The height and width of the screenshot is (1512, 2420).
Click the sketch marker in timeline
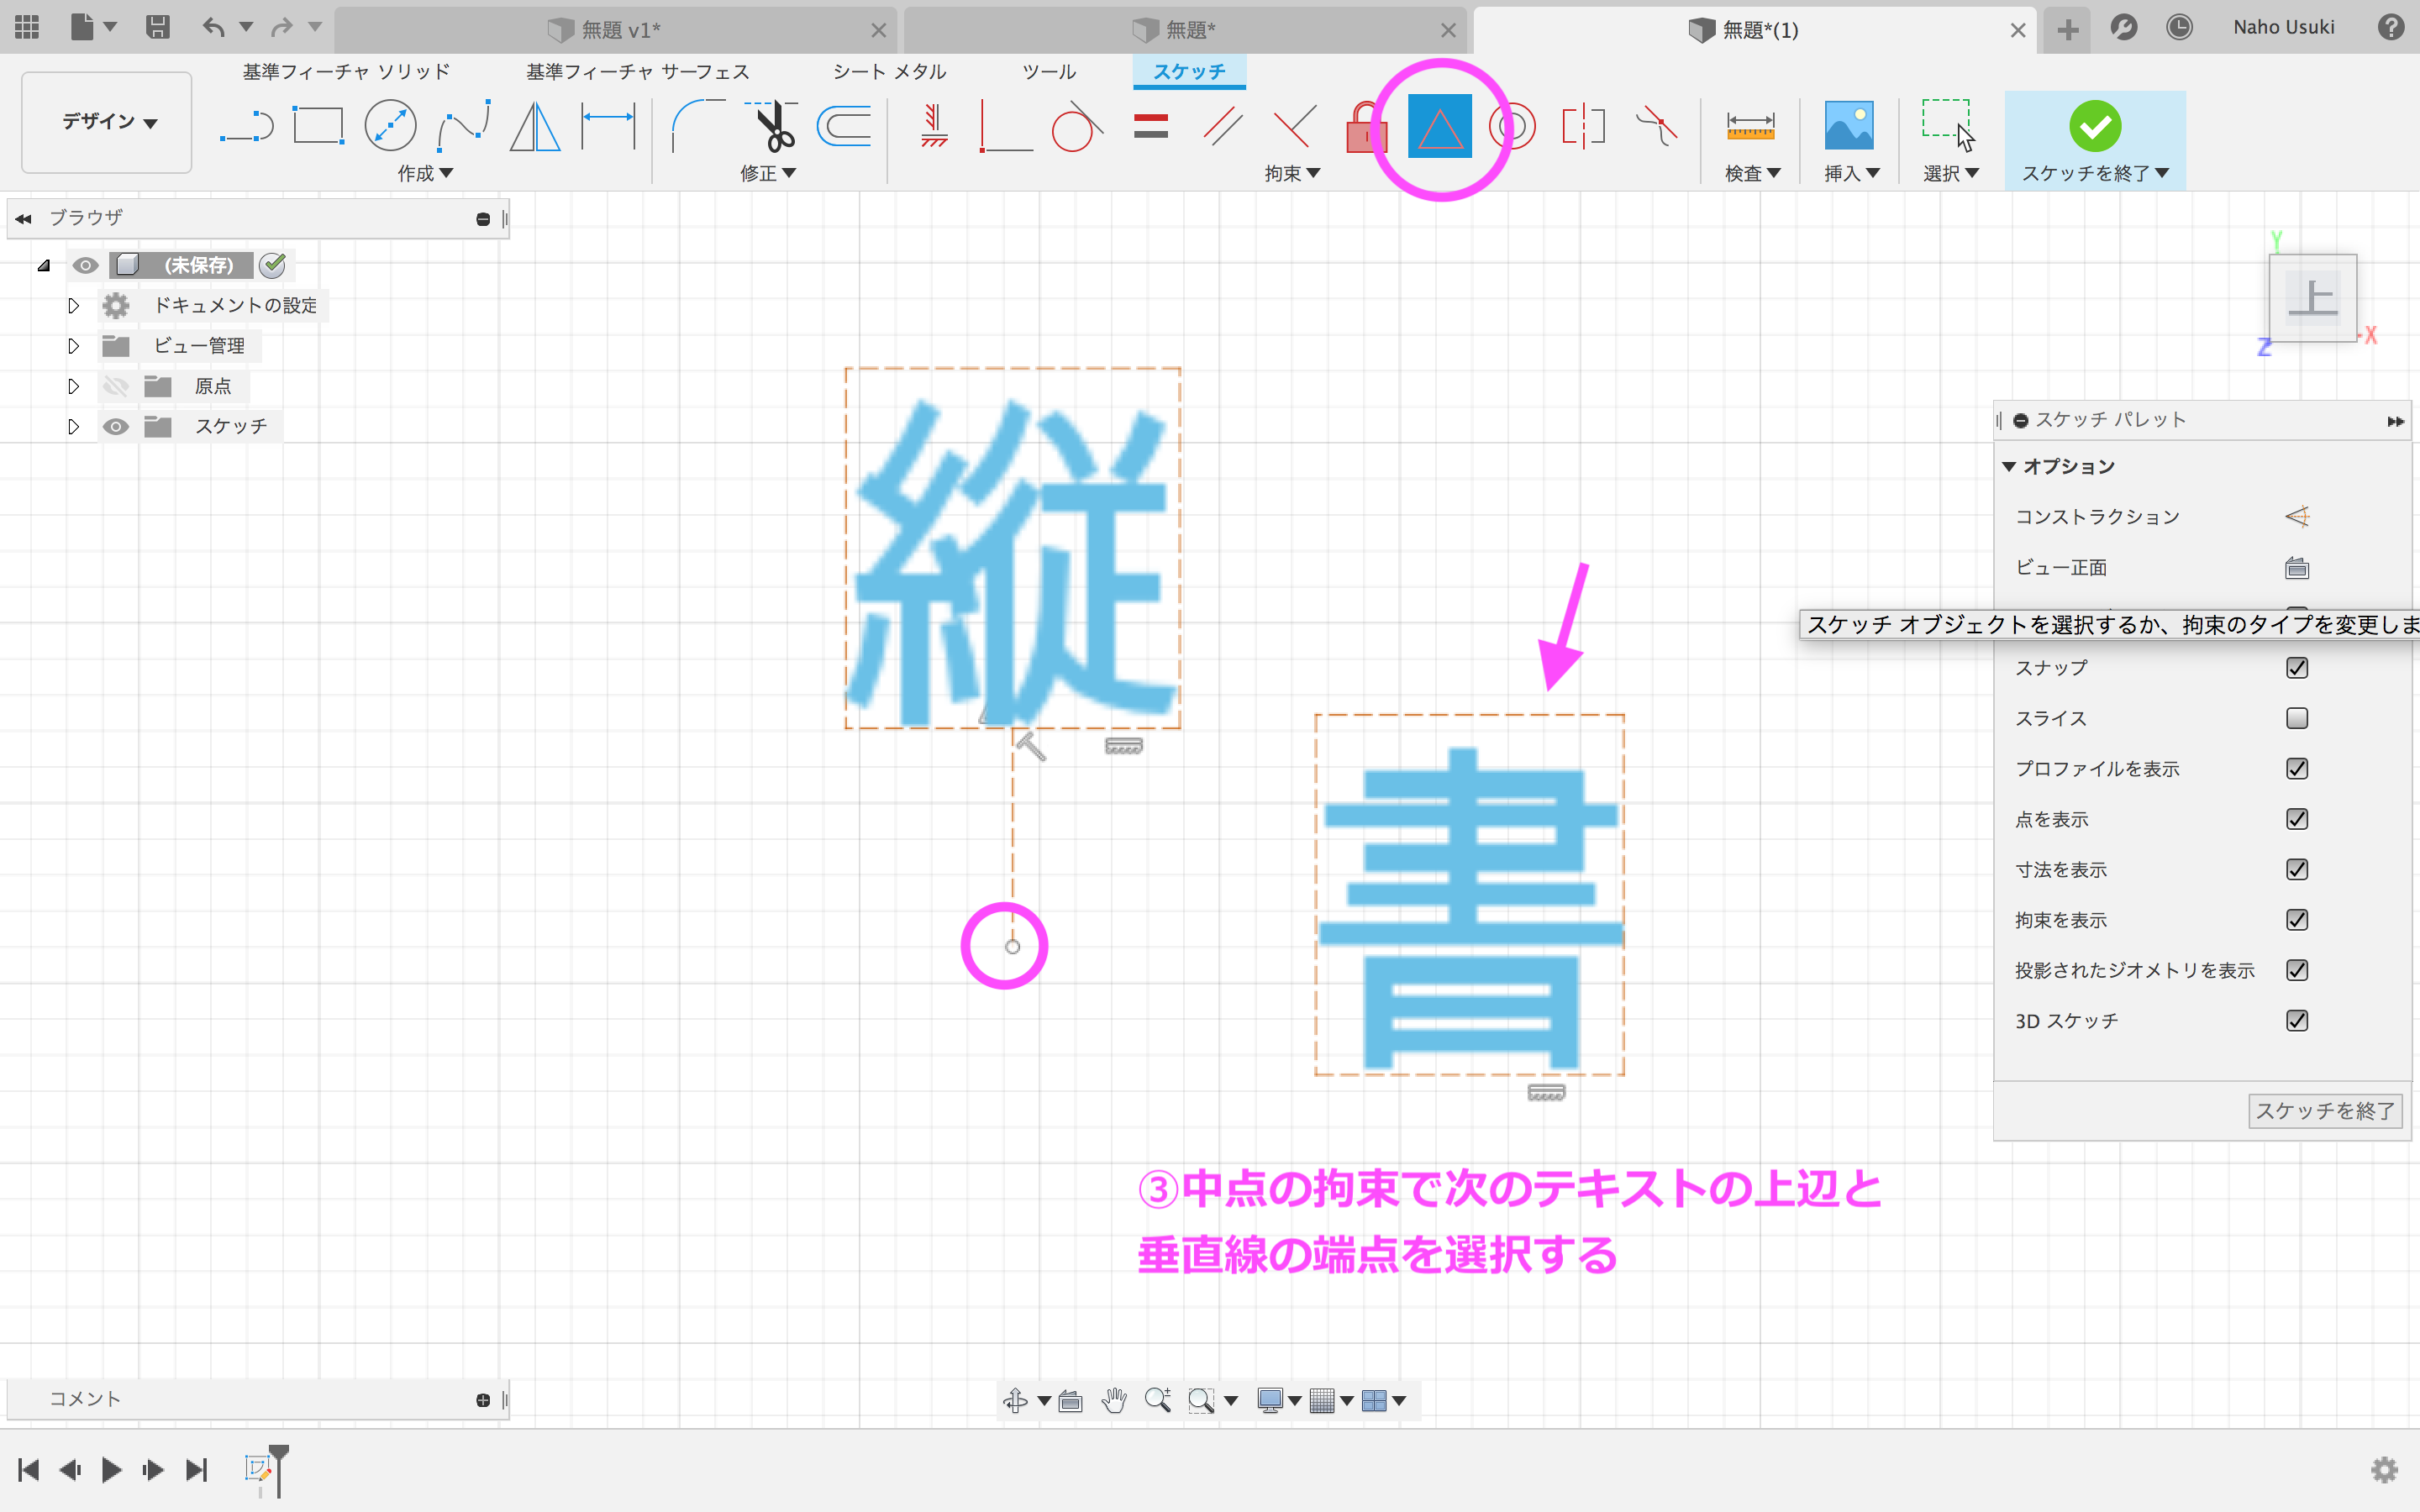257,1468
